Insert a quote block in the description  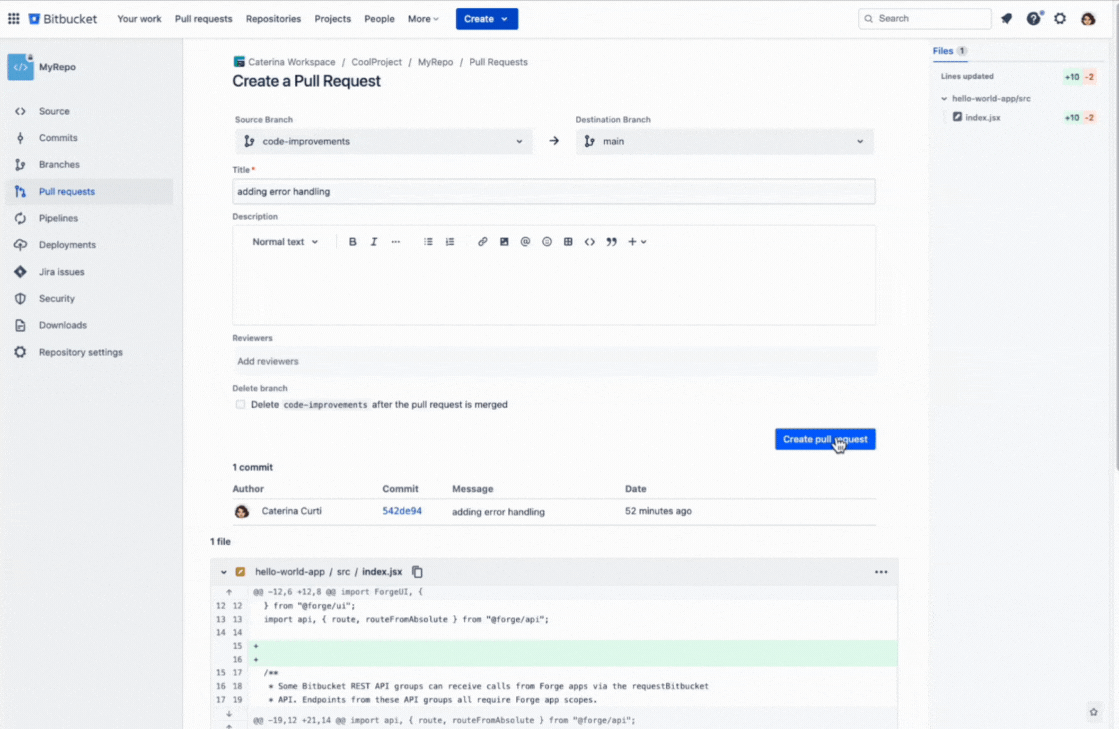610,241
